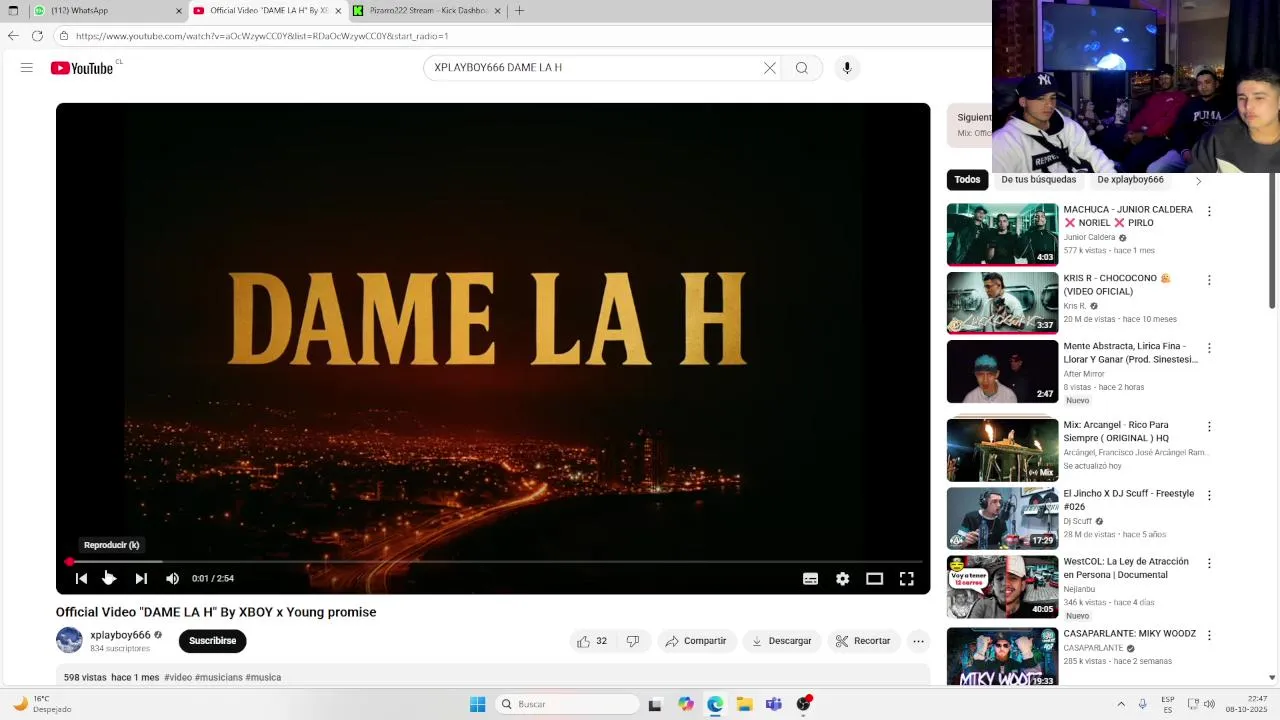Open options menu for the MACHUCA video

click(x=1209, y=212)
